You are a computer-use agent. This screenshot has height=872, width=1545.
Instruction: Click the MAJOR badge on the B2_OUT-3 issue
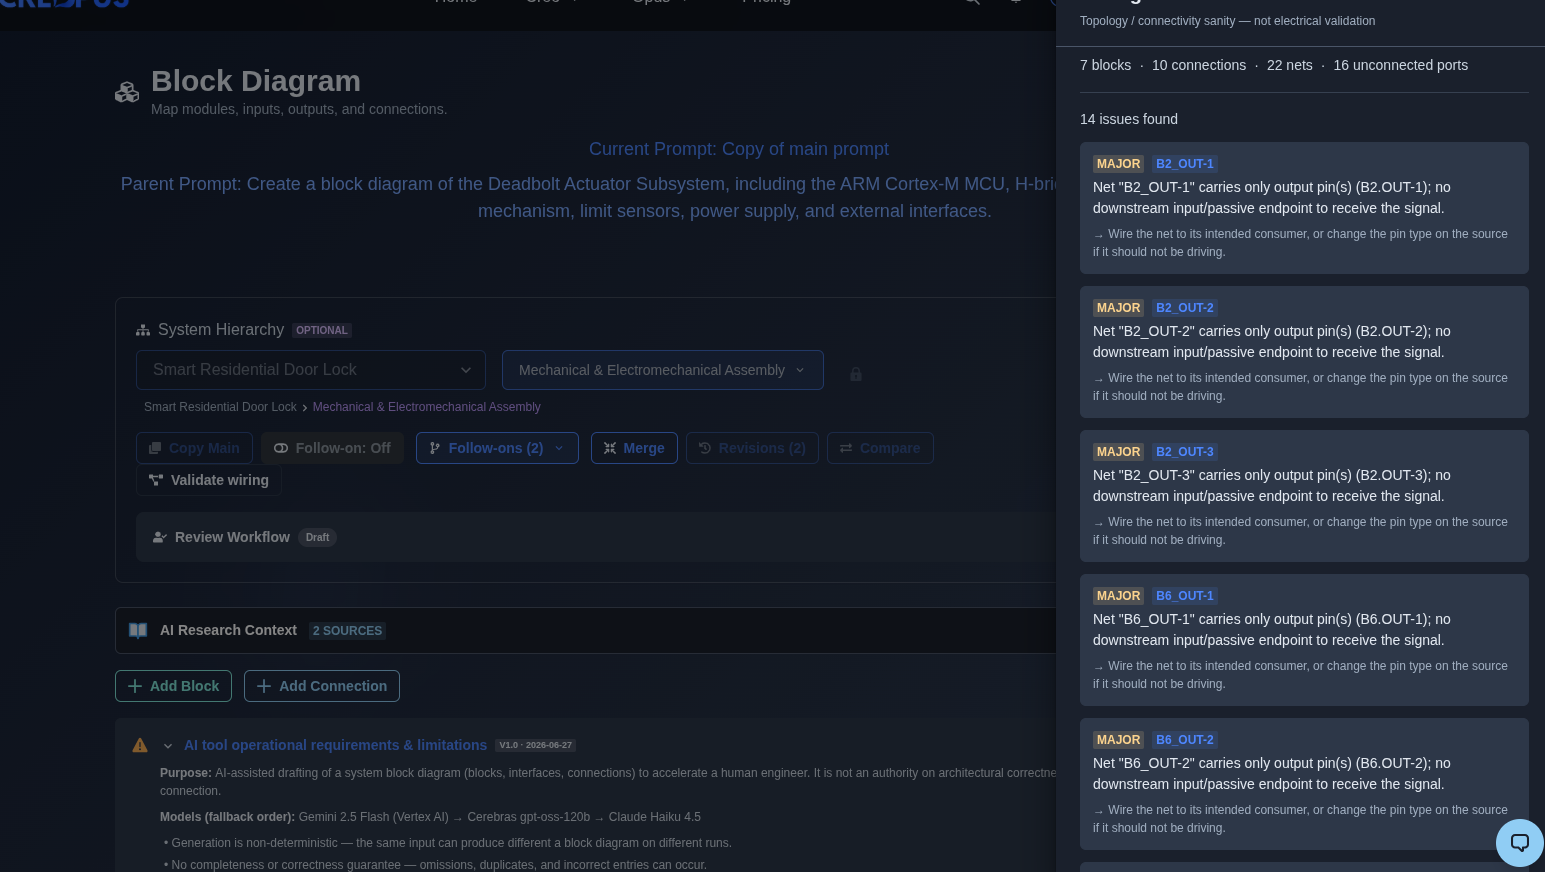1118,452
